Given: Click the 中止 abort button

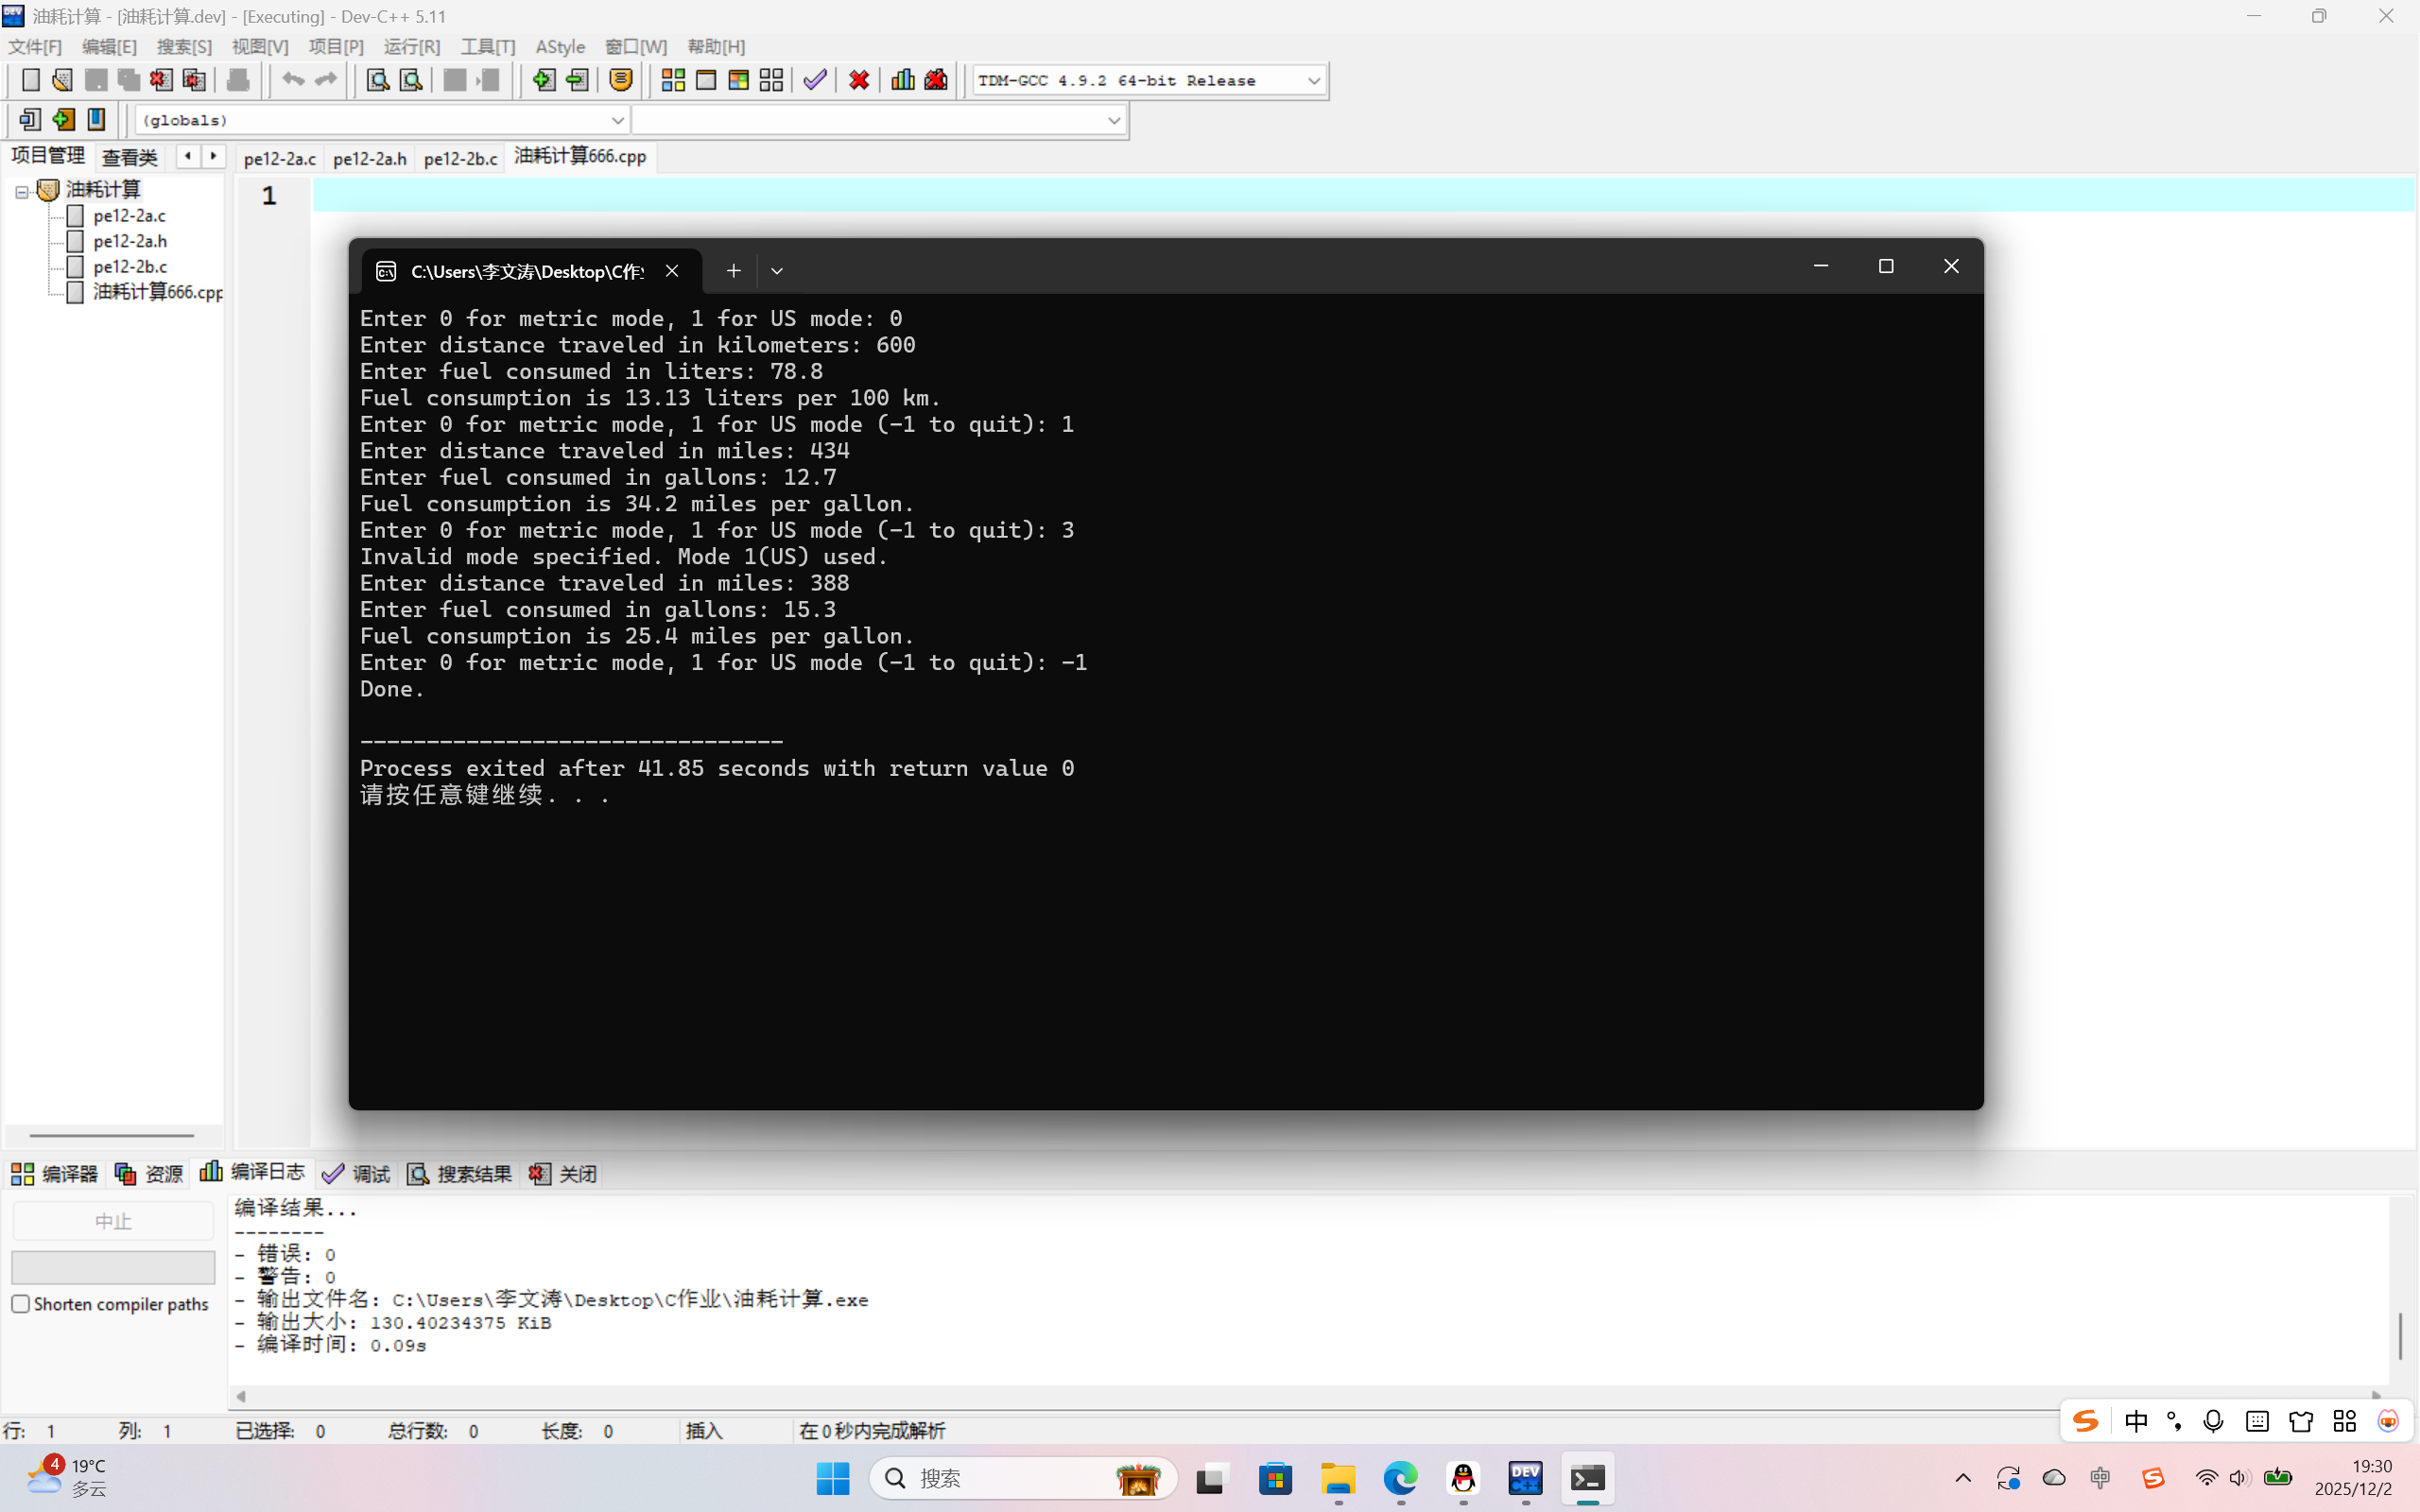Looking at the screenshot, I should coord(113,1221).
